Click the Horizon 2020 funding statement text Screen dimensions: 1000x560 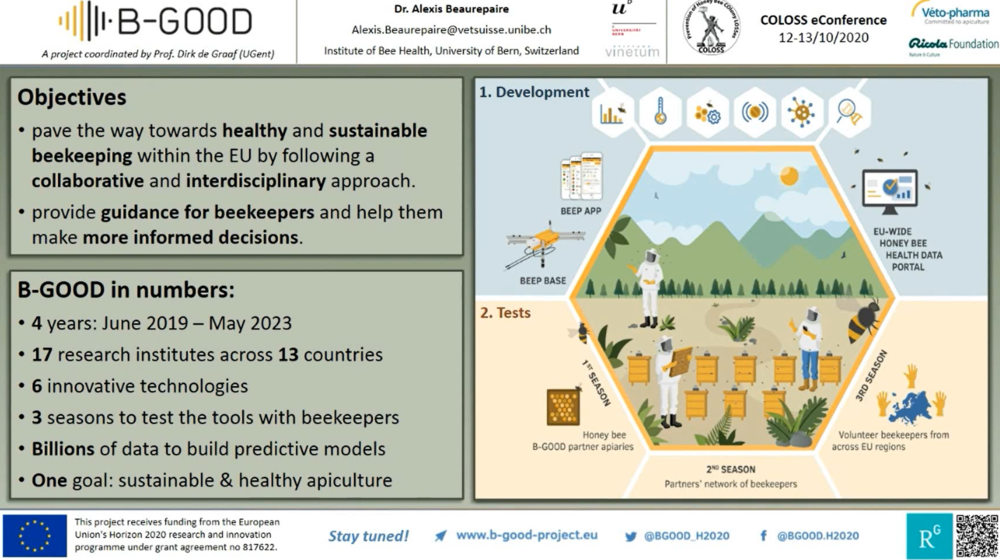point(177,534)
